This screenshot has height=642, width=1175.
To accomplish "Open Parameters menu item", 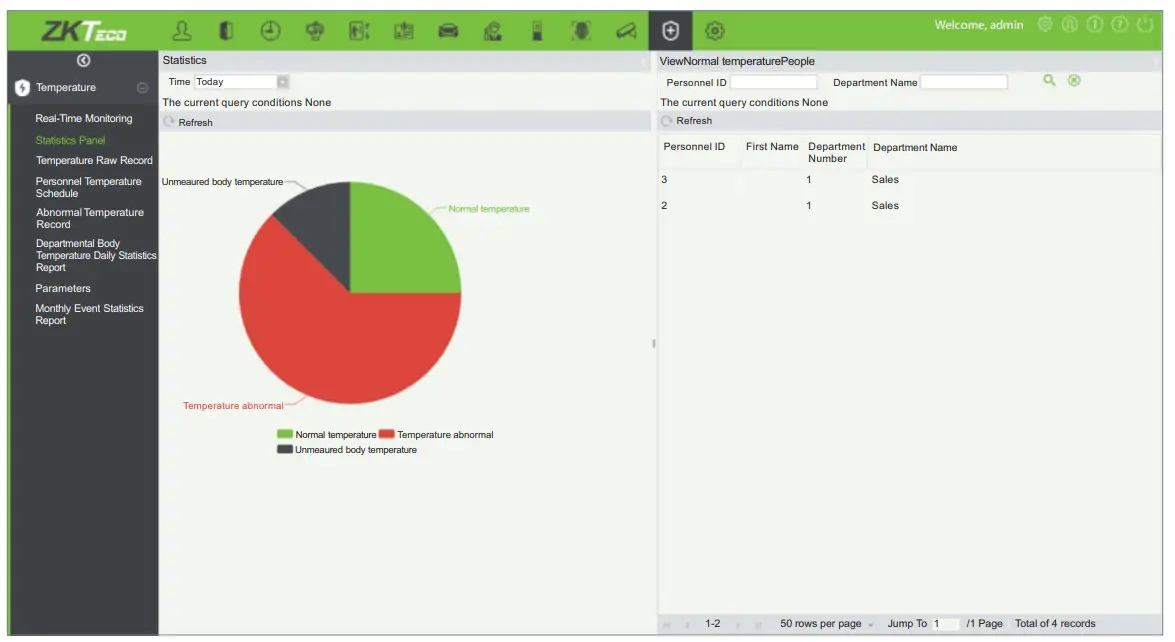I will (63, 288).
